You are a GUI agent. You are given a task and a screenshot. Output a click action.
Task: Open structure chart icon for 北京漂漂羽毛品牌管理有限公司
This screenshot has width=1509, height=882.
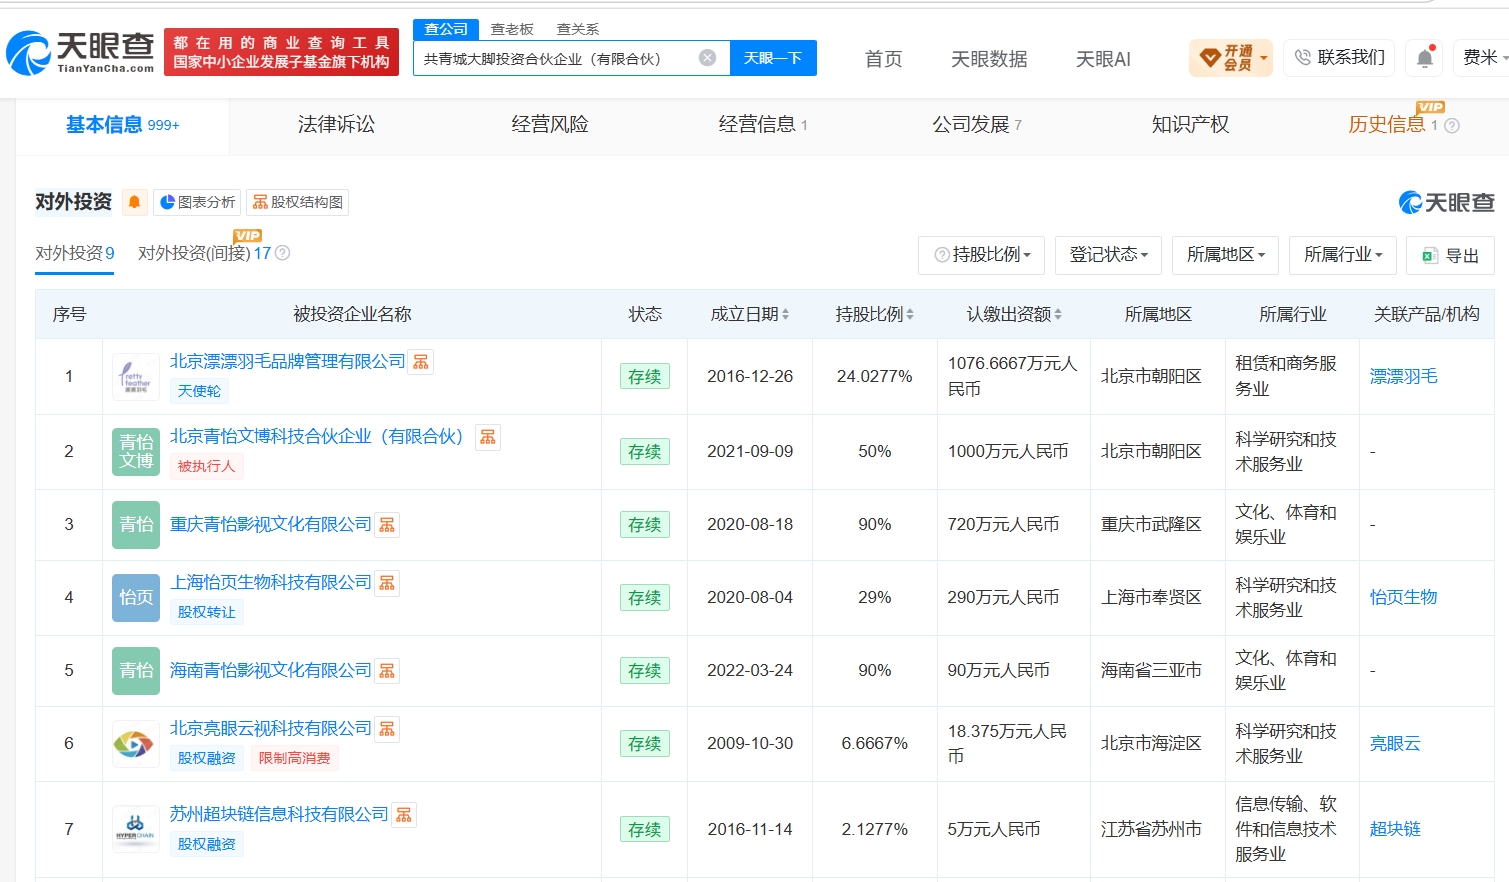click(421, 362)
